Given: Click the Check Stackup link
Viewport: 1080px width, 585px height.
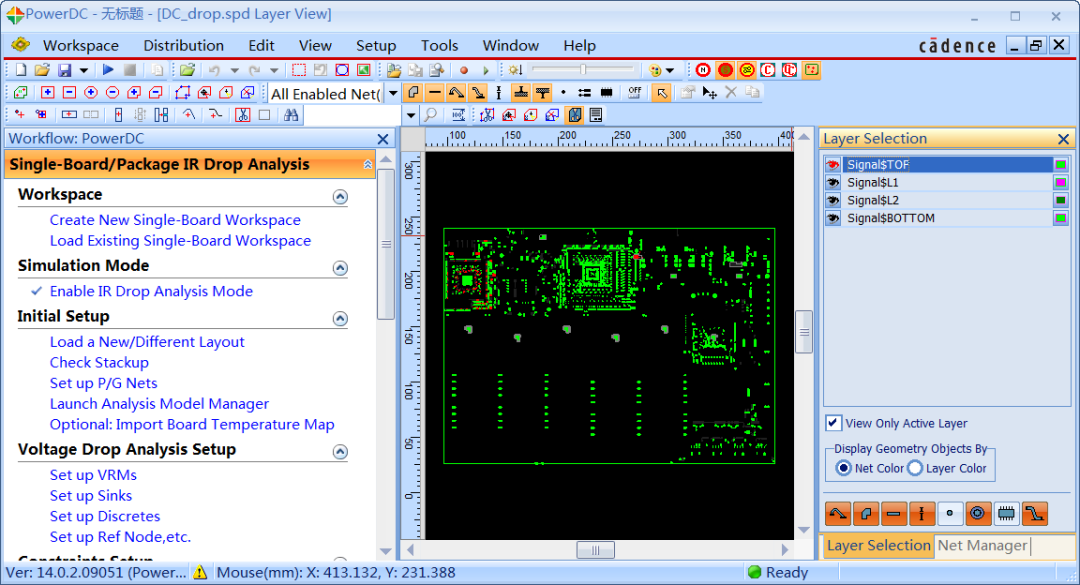Looking at the screenshot, I should [x=99, y=362].
